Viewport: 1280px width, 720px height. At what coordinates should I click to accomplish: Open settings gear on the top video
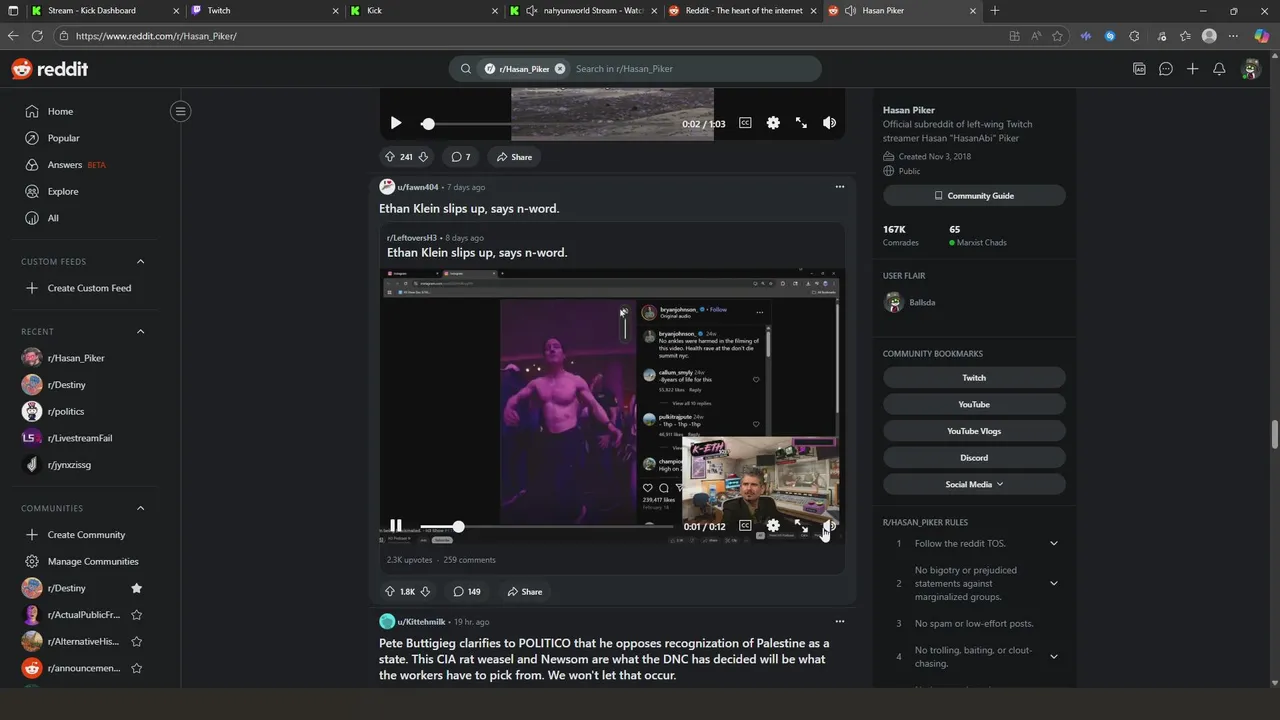click(x=773, y=123)
